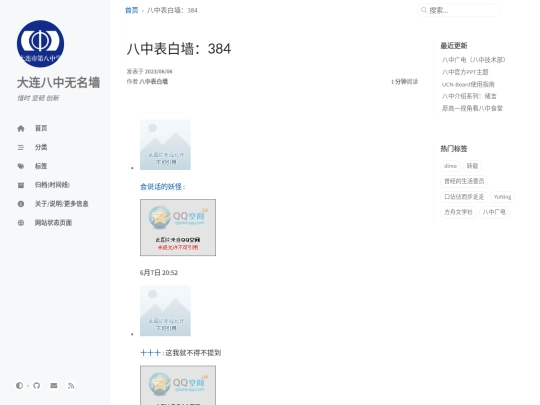Open the +++ user link

[150, 353]
